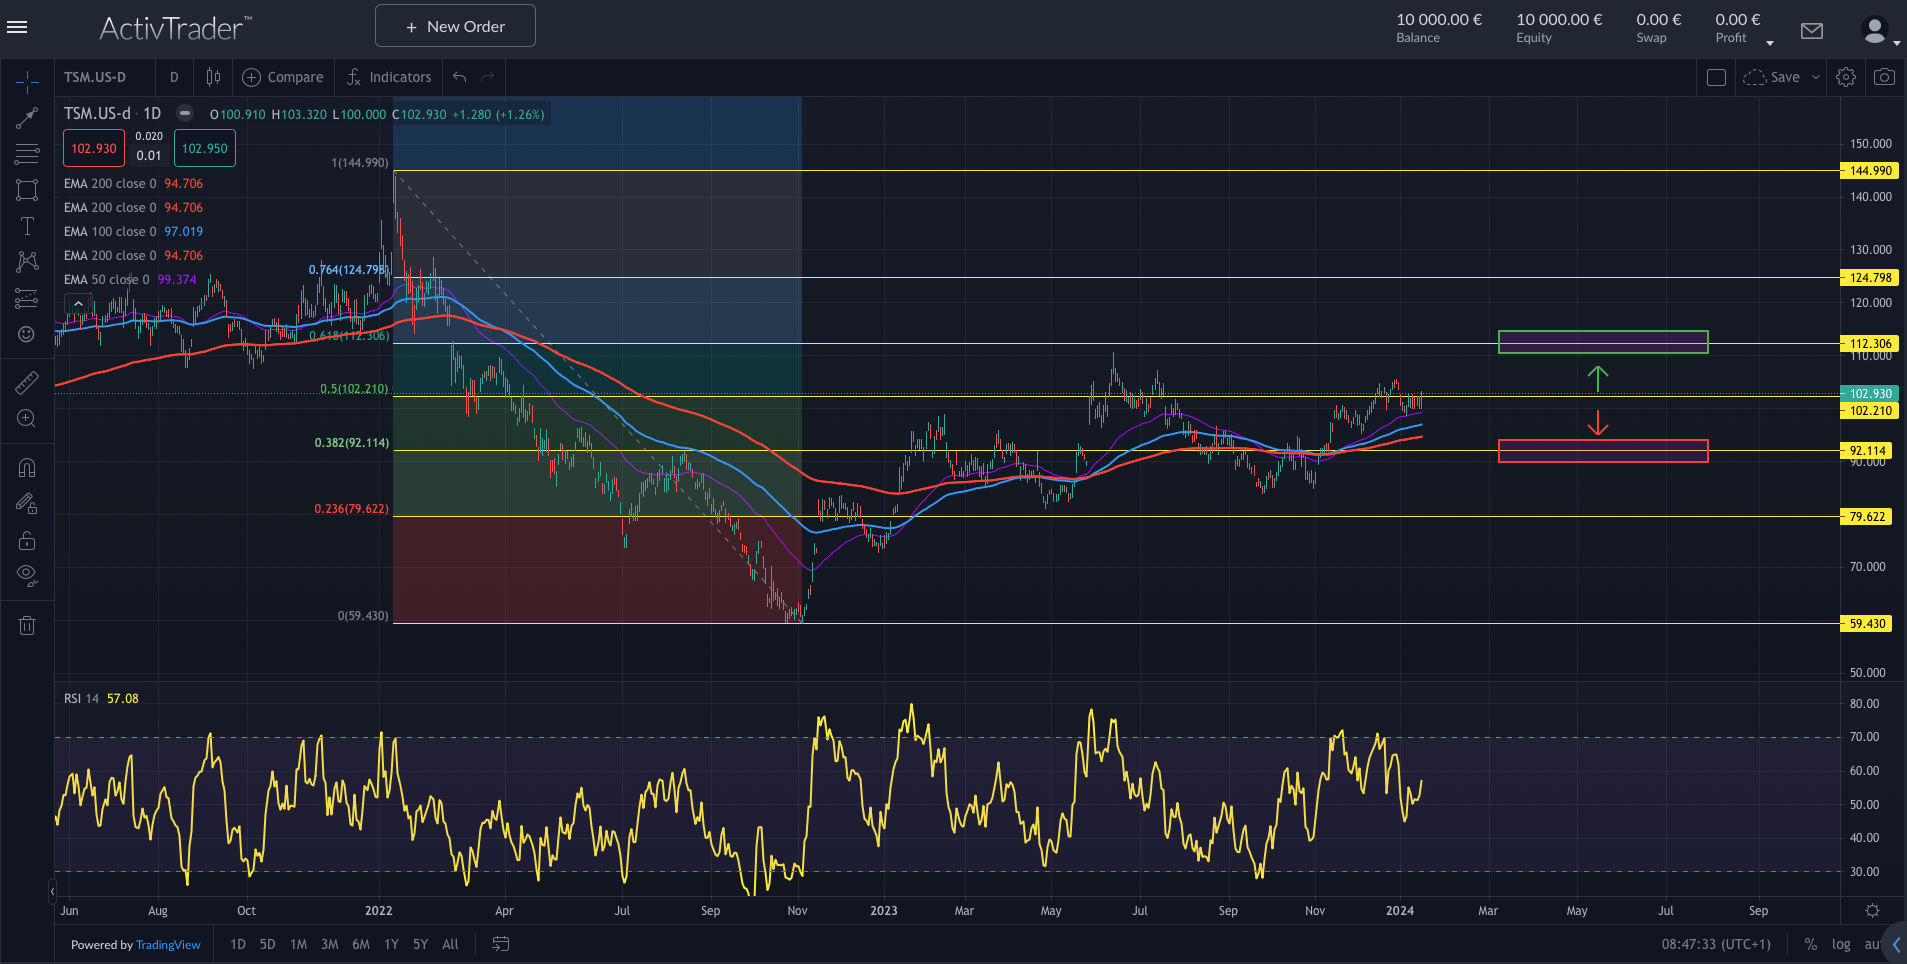Click the zoom in magnifier tool

[27, 419]
